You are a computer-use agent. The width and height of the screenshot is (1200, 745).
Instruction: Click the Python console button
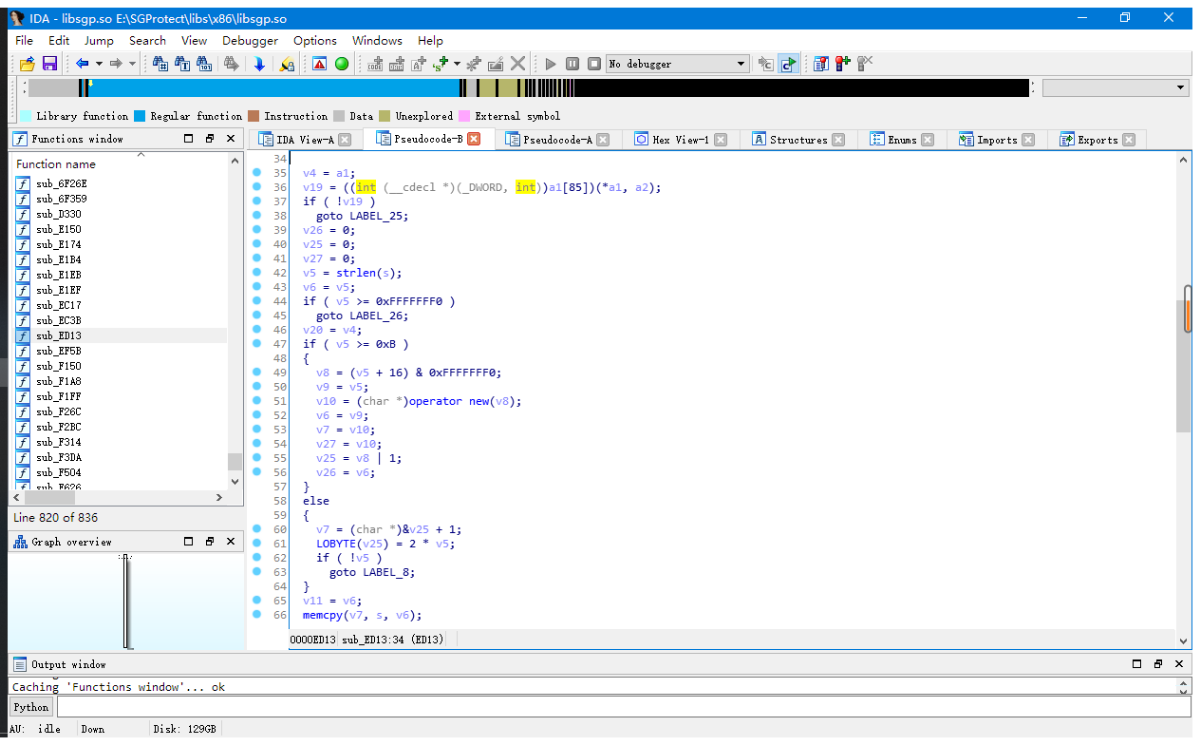(31, 707)
